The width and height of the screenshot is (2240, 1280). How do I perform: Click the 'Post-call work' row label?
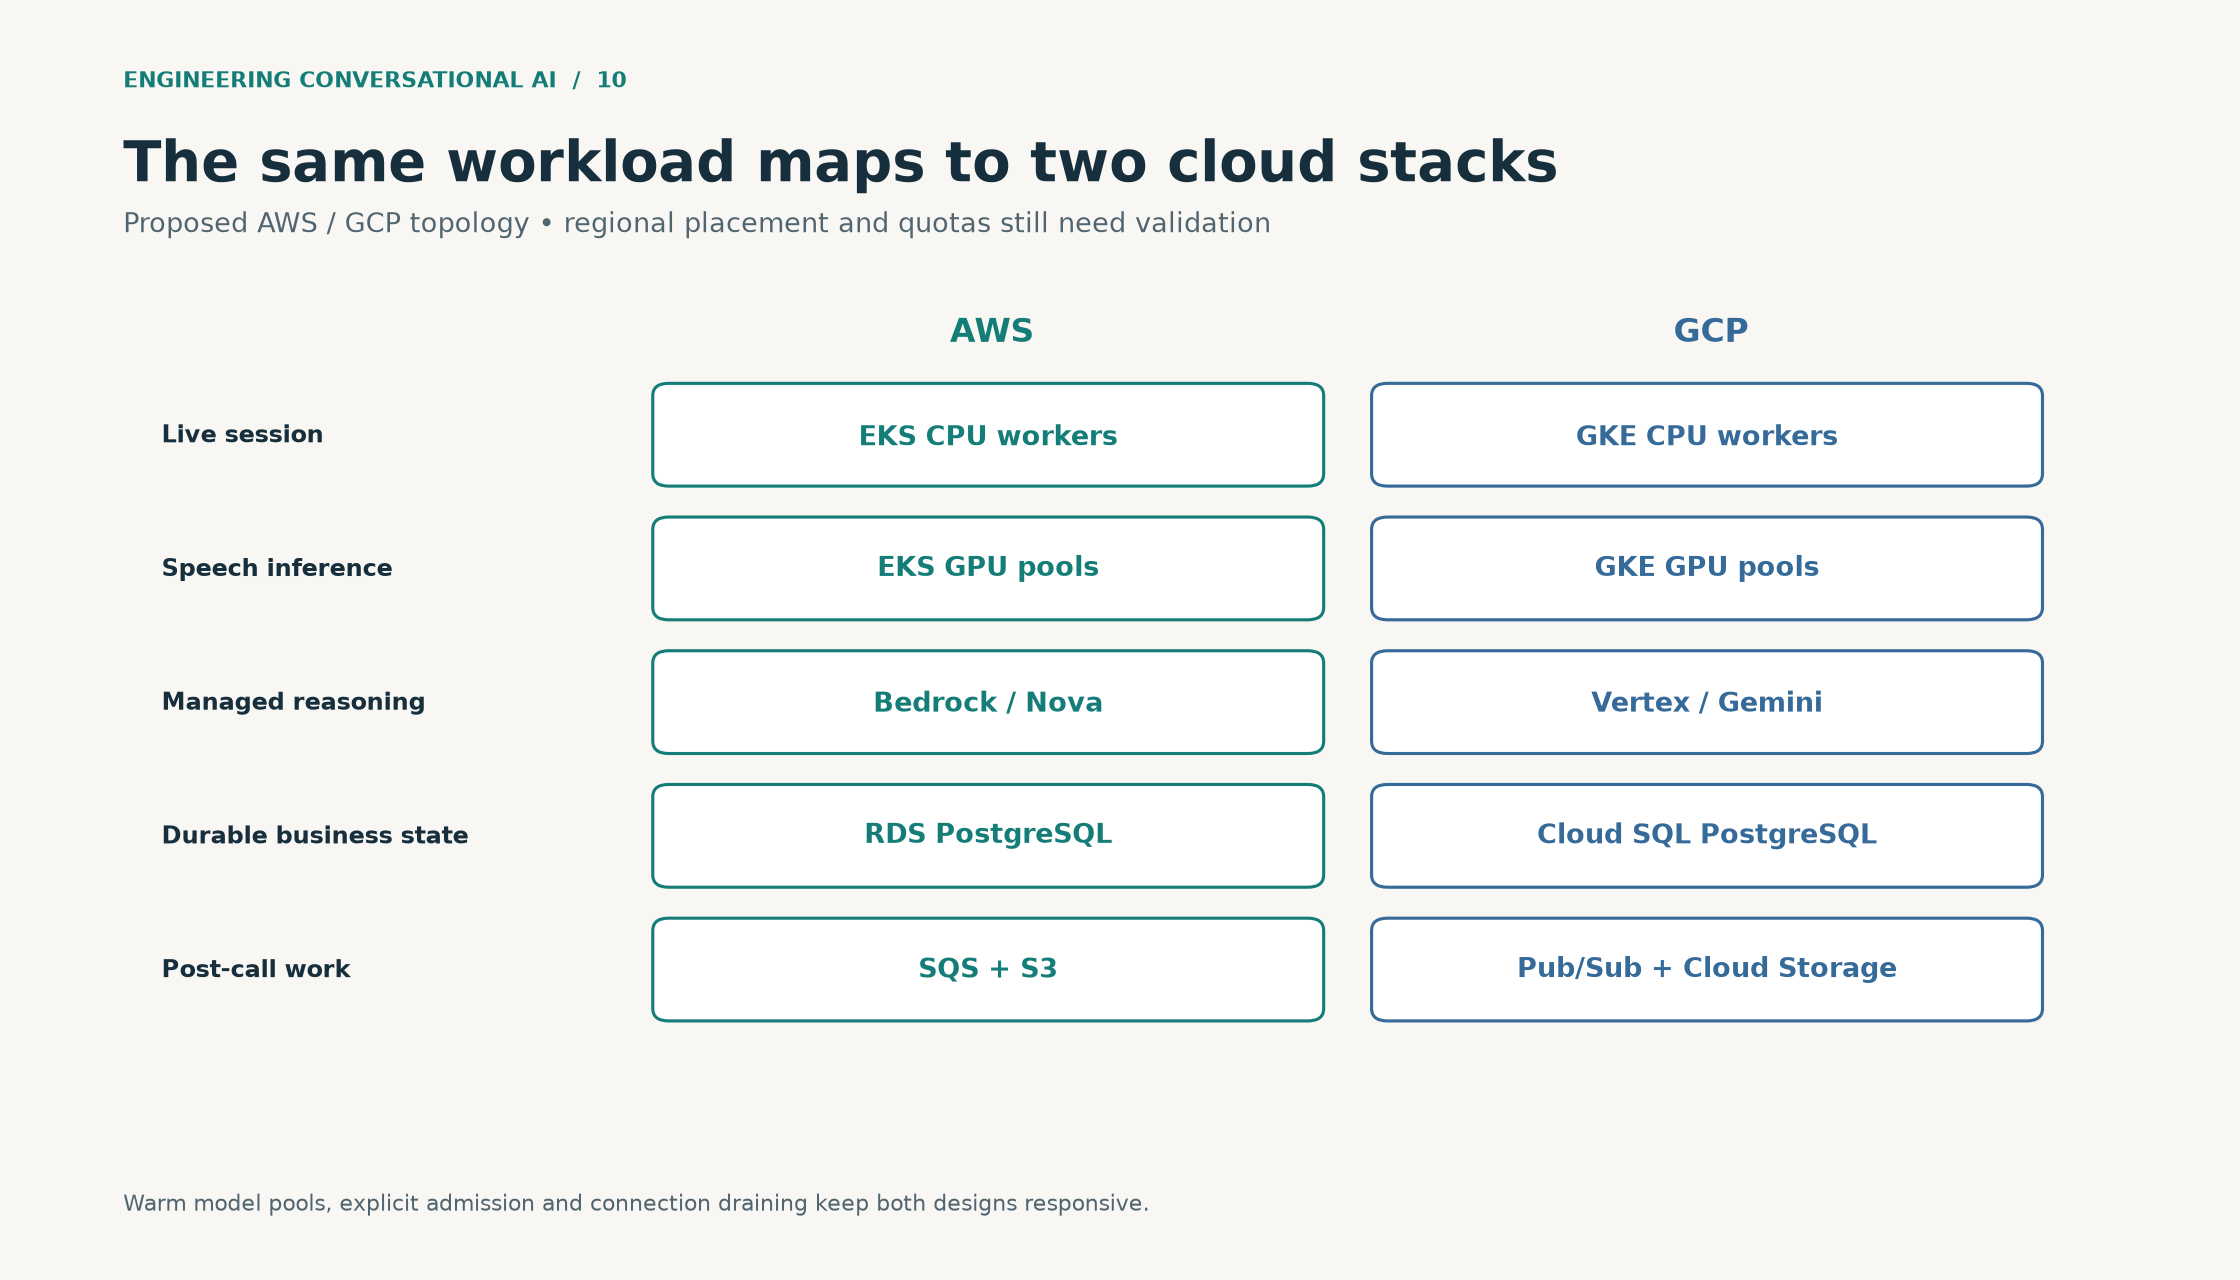256,969
